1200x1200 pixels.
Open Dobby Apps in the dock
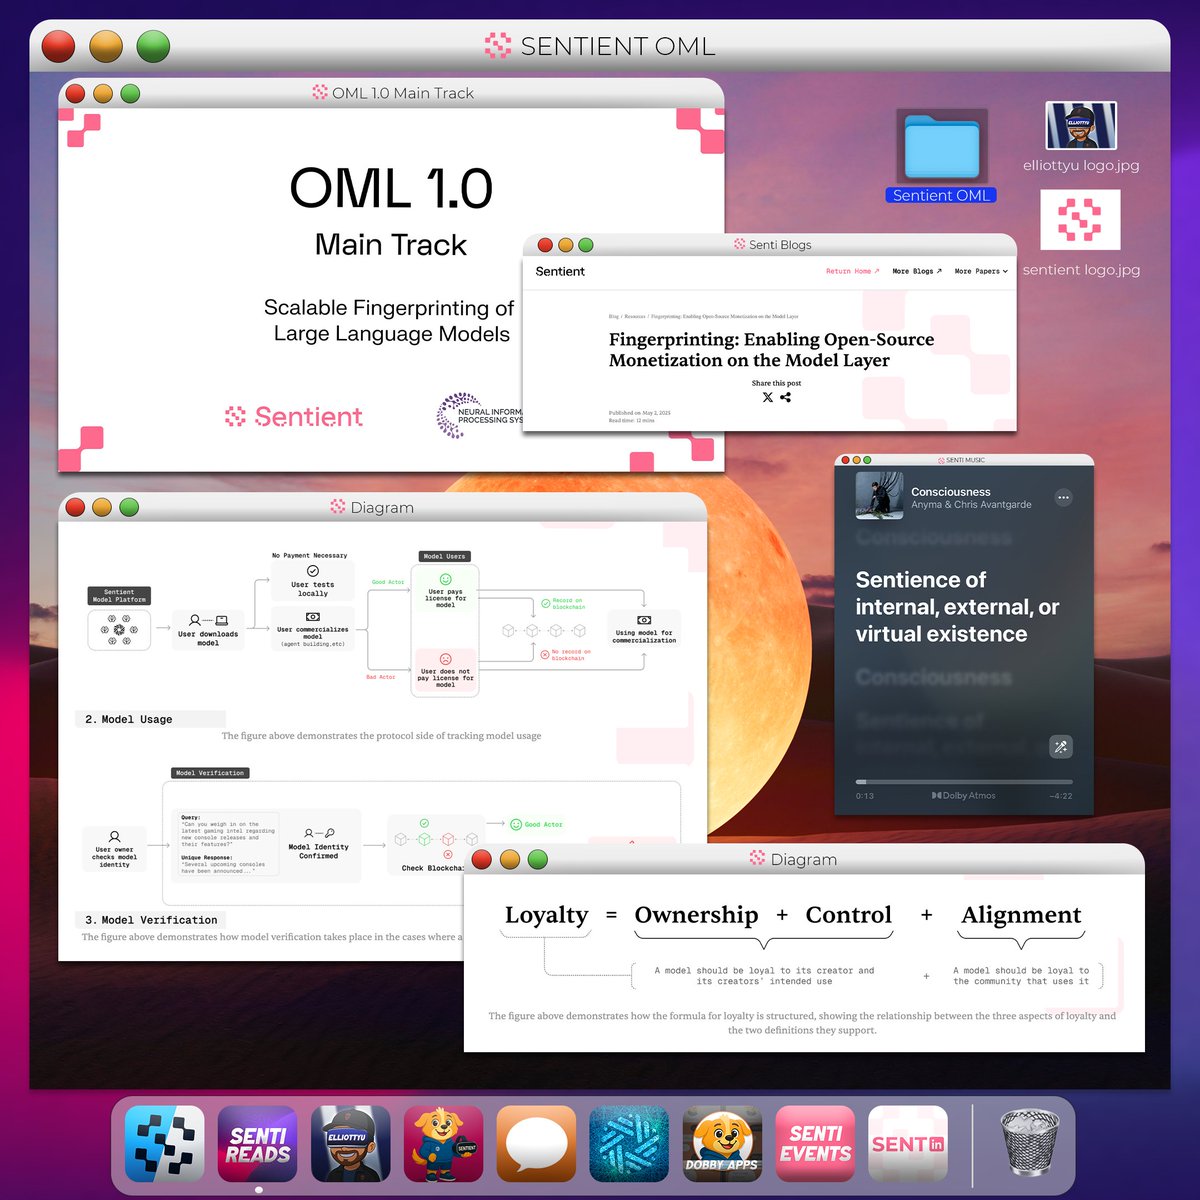[x=722, y=1144]
